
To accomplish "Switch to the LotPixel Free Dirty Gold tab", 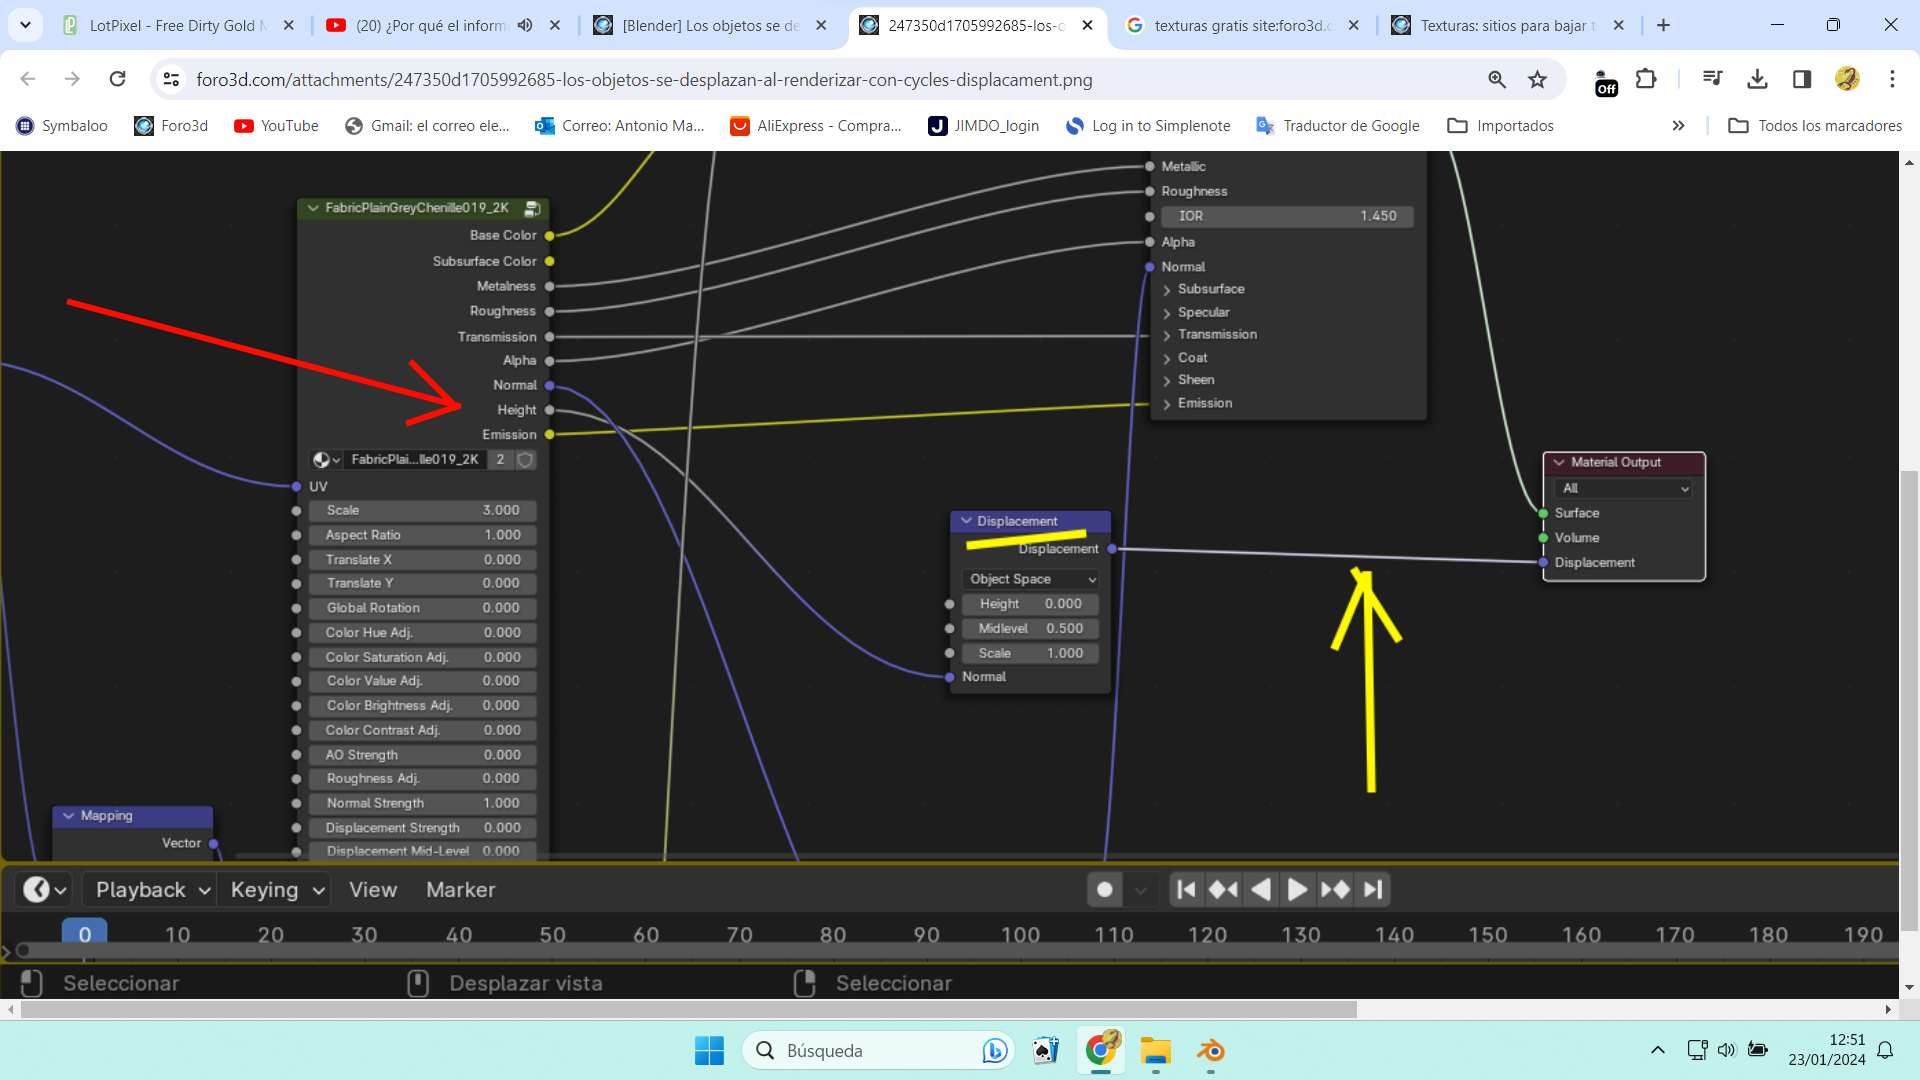I will 170,25.
